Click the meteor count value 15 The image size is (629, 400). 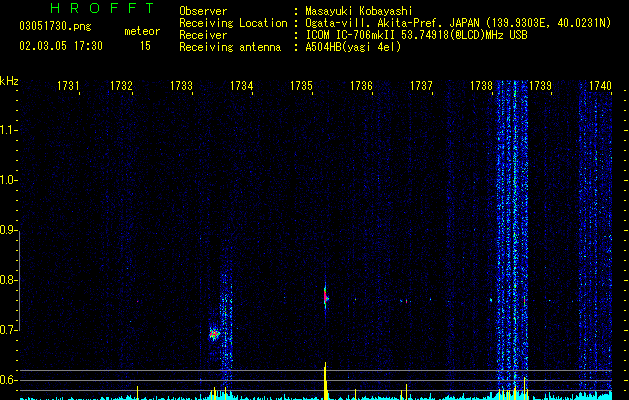[x=145, y=46]
